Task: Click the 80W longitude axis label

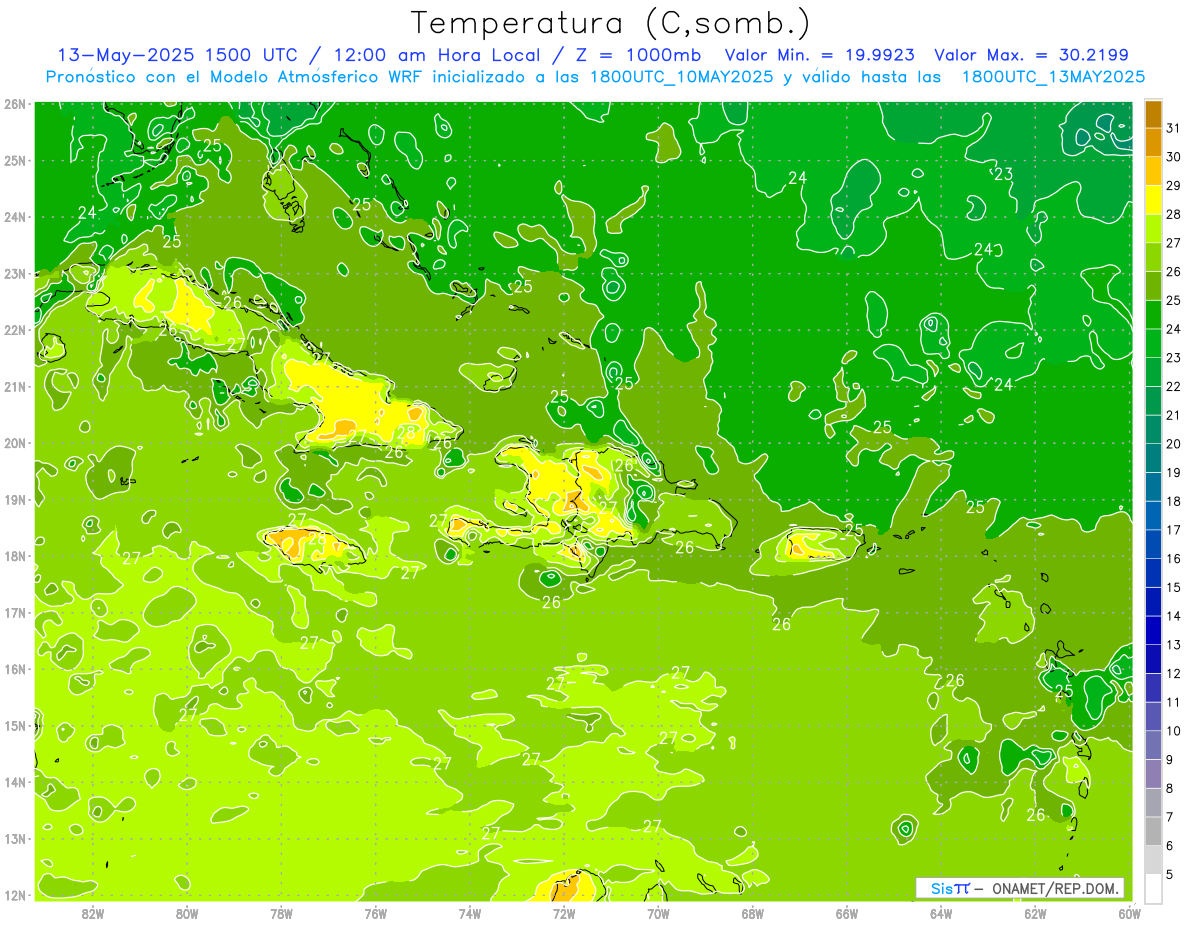Action: click(187, 913)
